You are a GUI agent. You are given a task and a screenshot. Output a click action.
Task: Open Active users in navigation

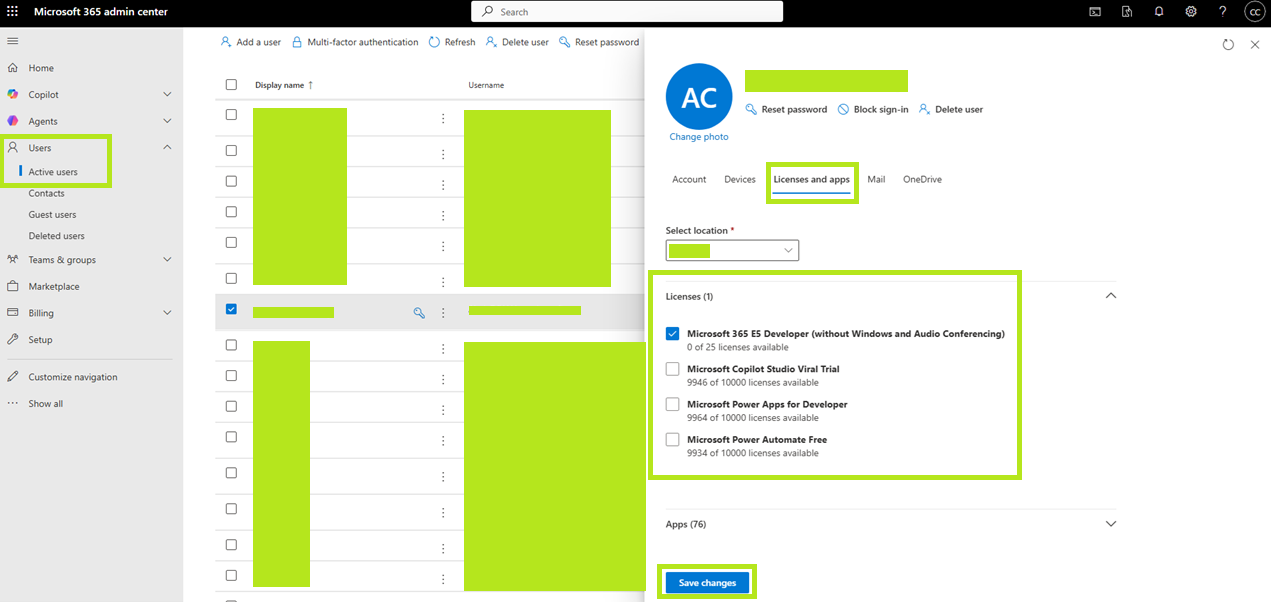[x=53, y=172]
